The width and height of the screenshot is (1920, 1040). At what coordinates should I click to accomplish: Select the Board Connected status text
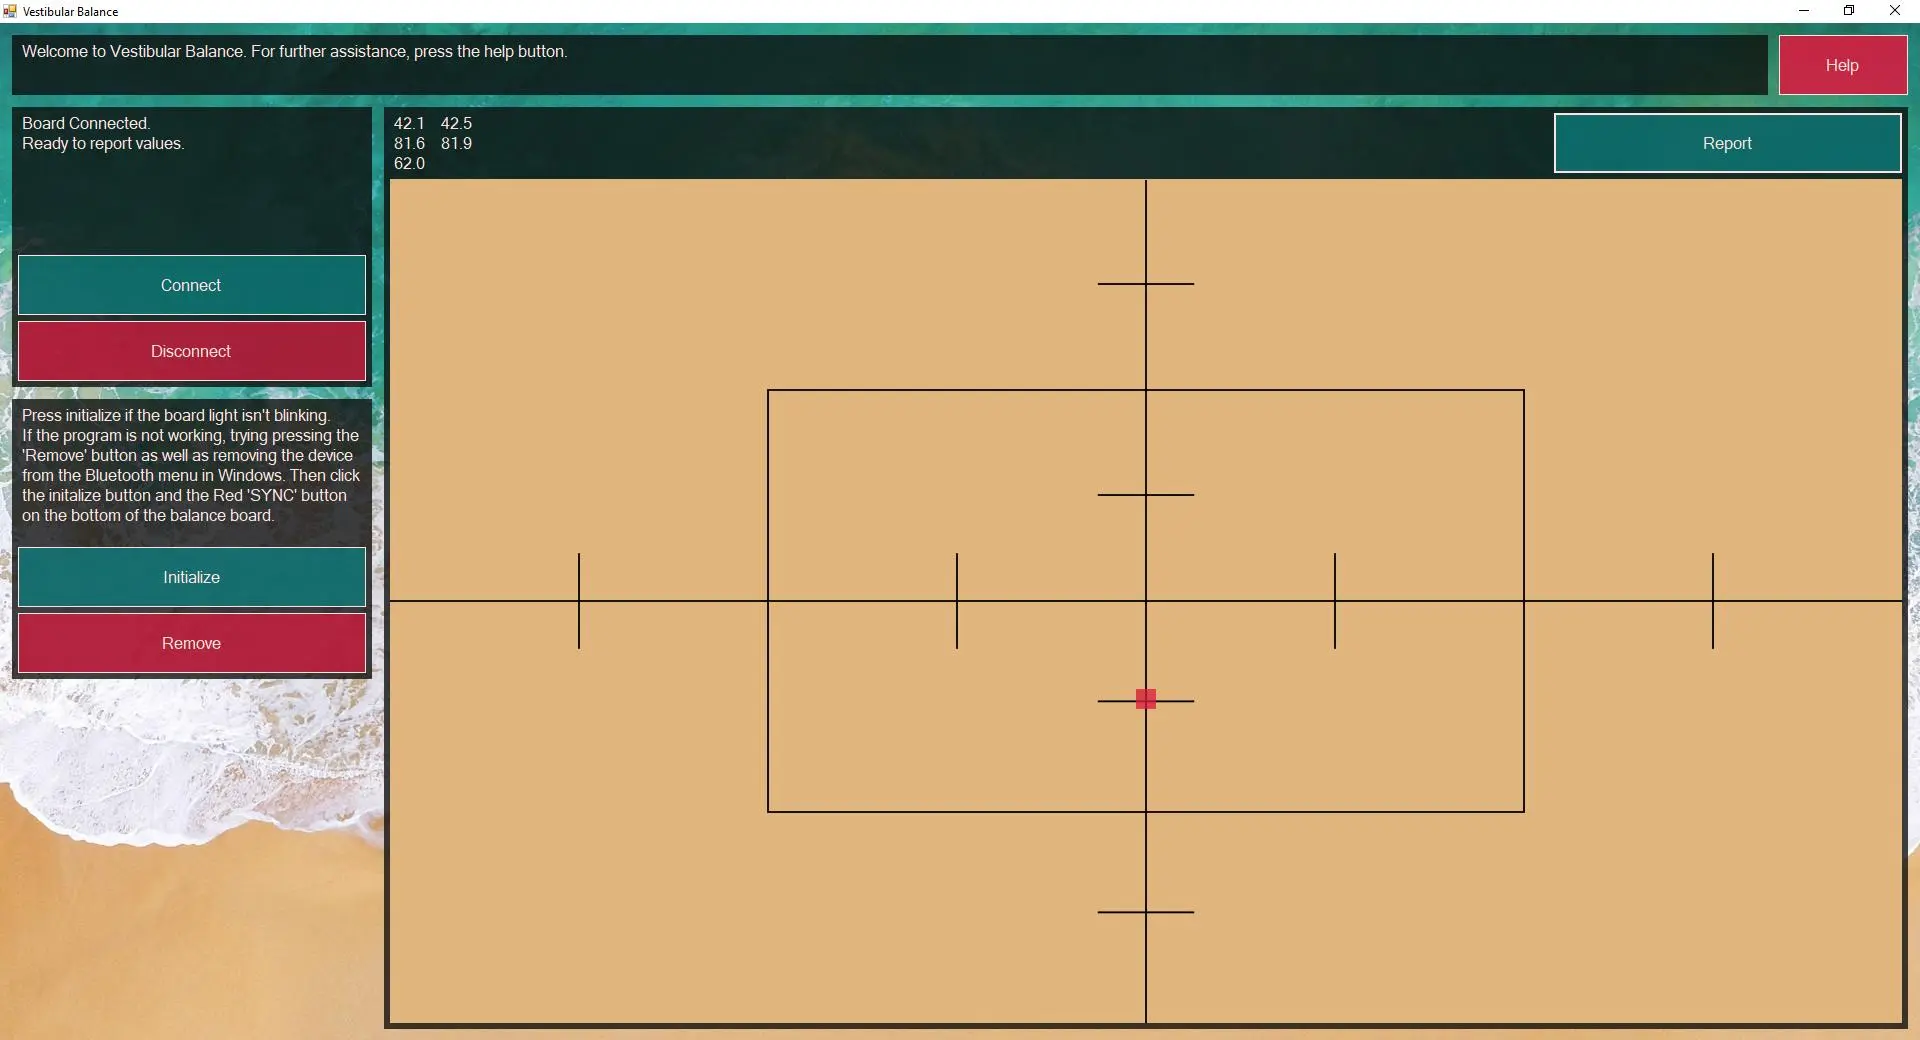[86, 123]
